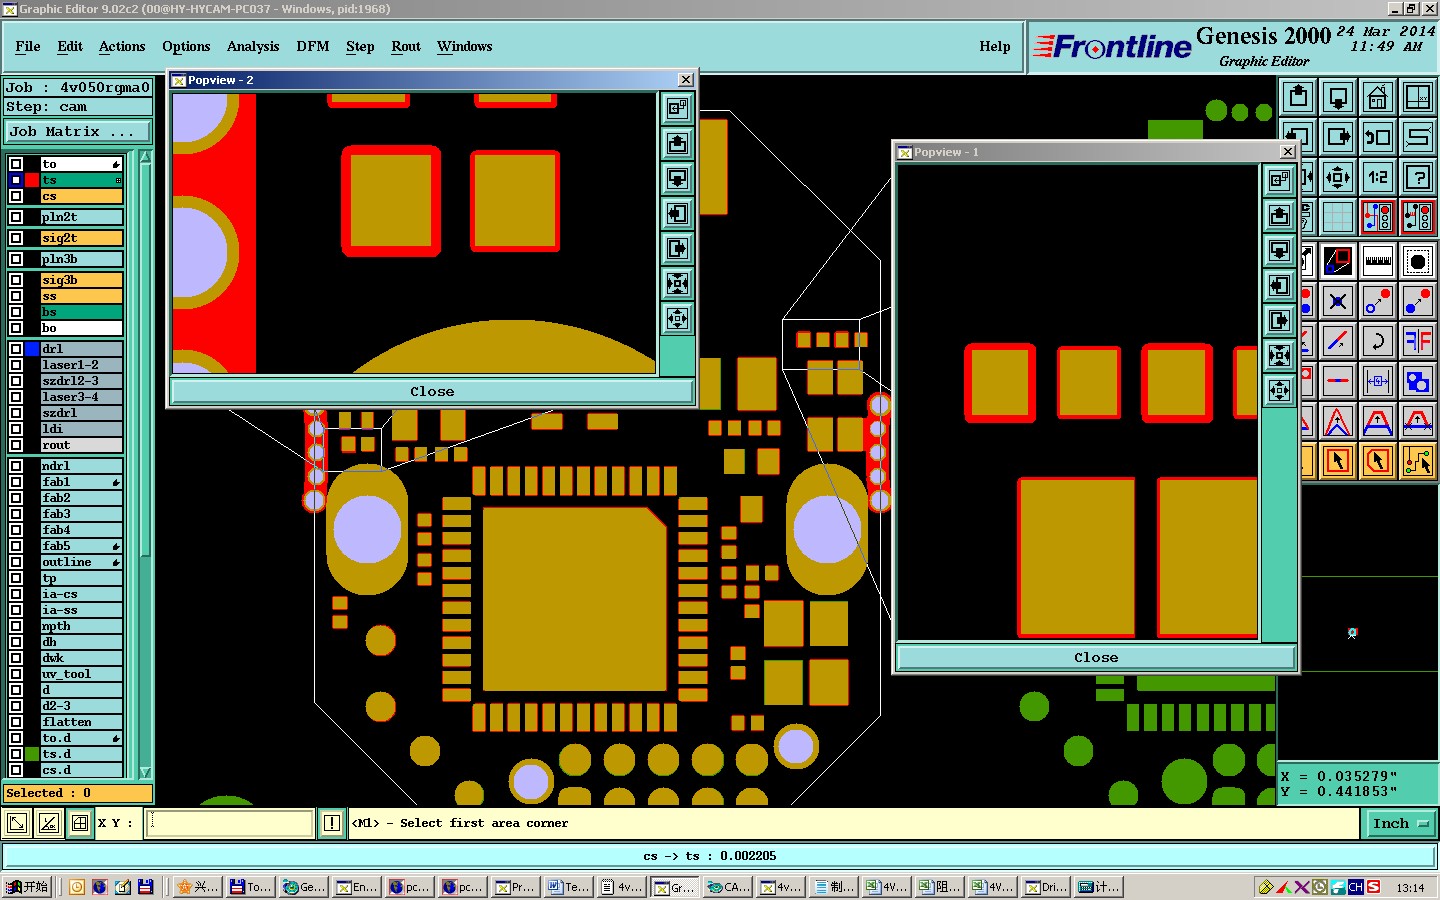The image size is (1440, 900).
Task: Toggle the checkbox for layer rout
Action: point(16,445)
